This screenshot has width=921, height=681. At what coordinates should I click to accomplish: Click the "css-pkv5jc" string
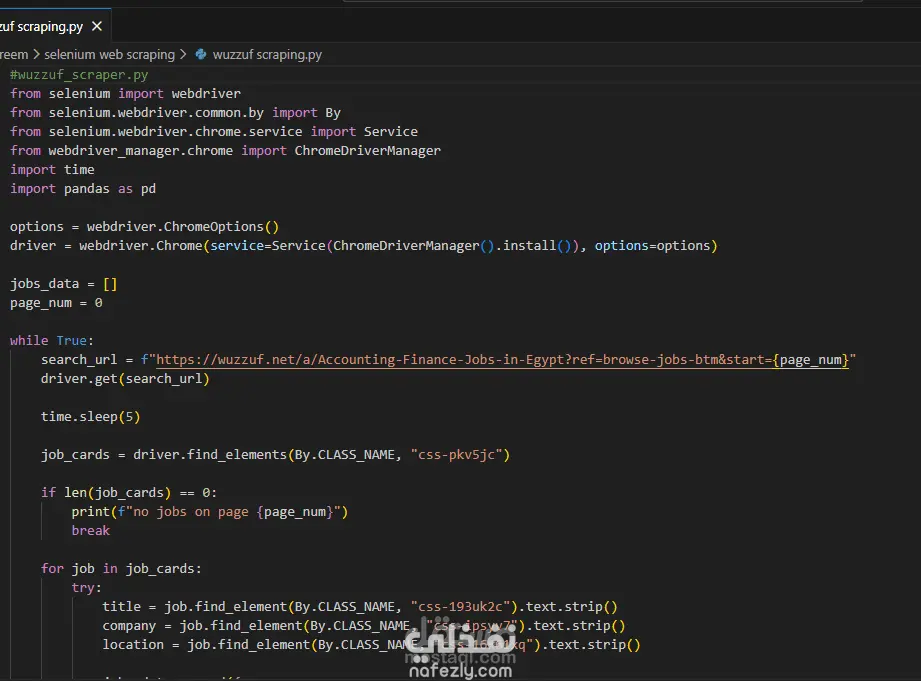point(456,455)
